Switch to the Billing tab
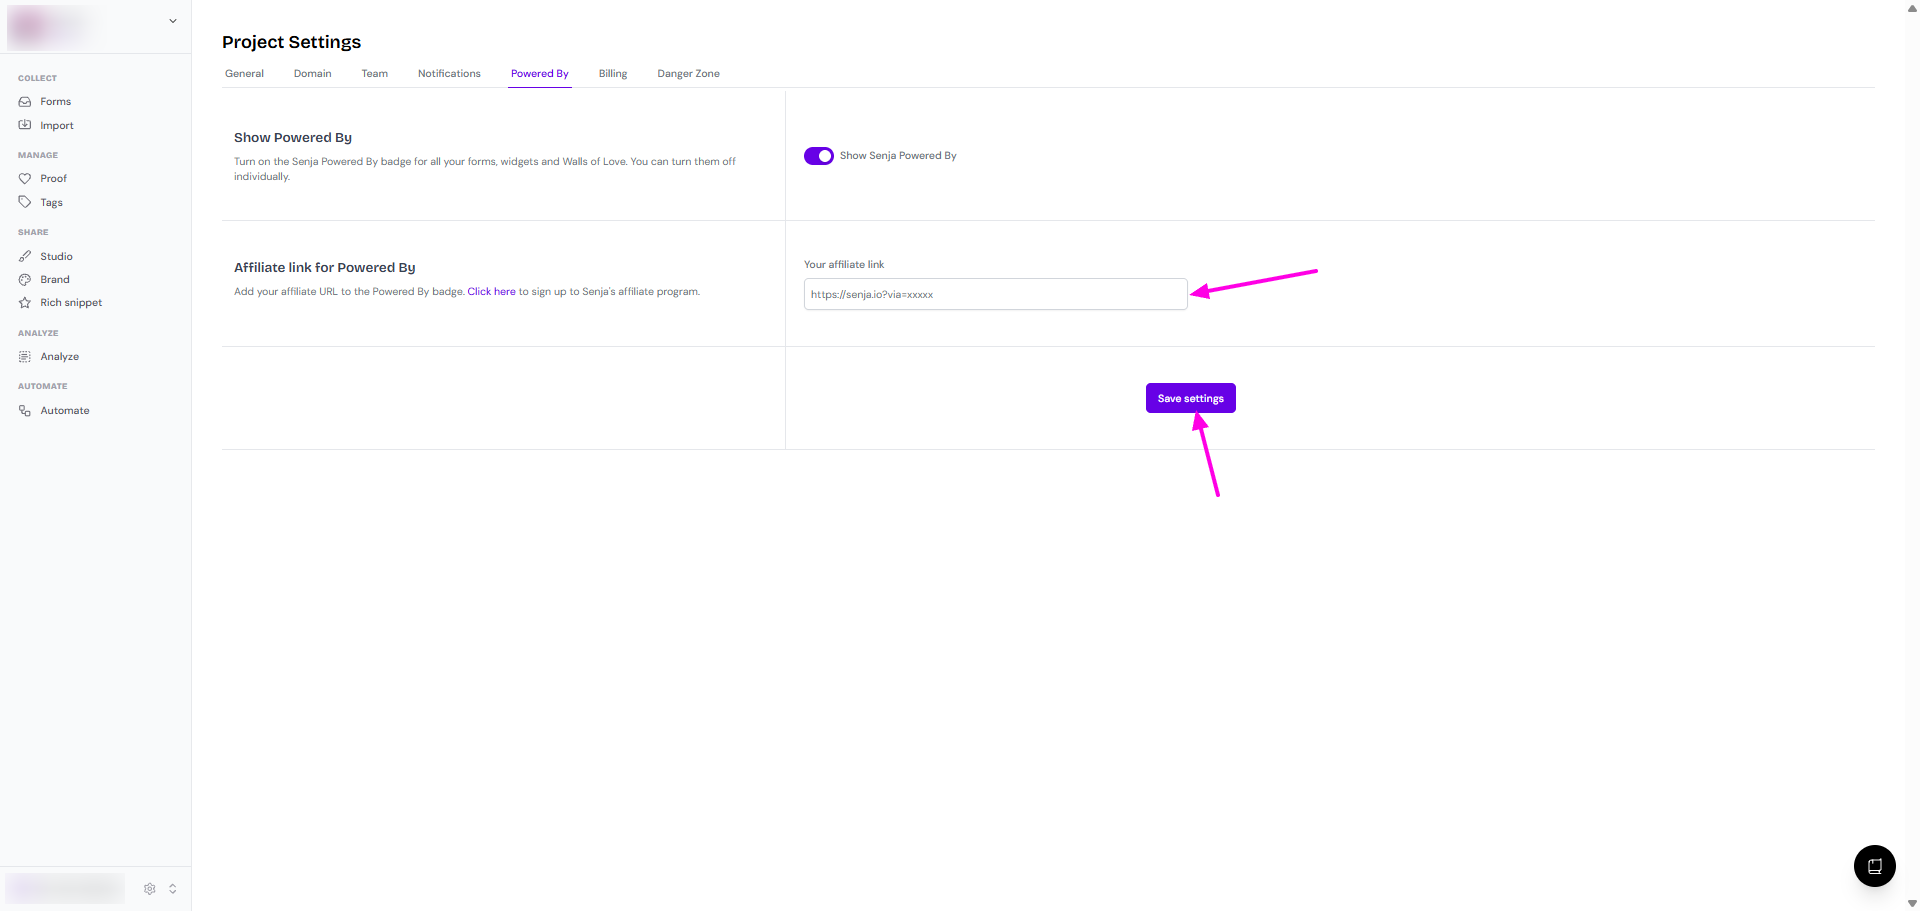This screenshot has height=911, width=1920. point(612,74)
